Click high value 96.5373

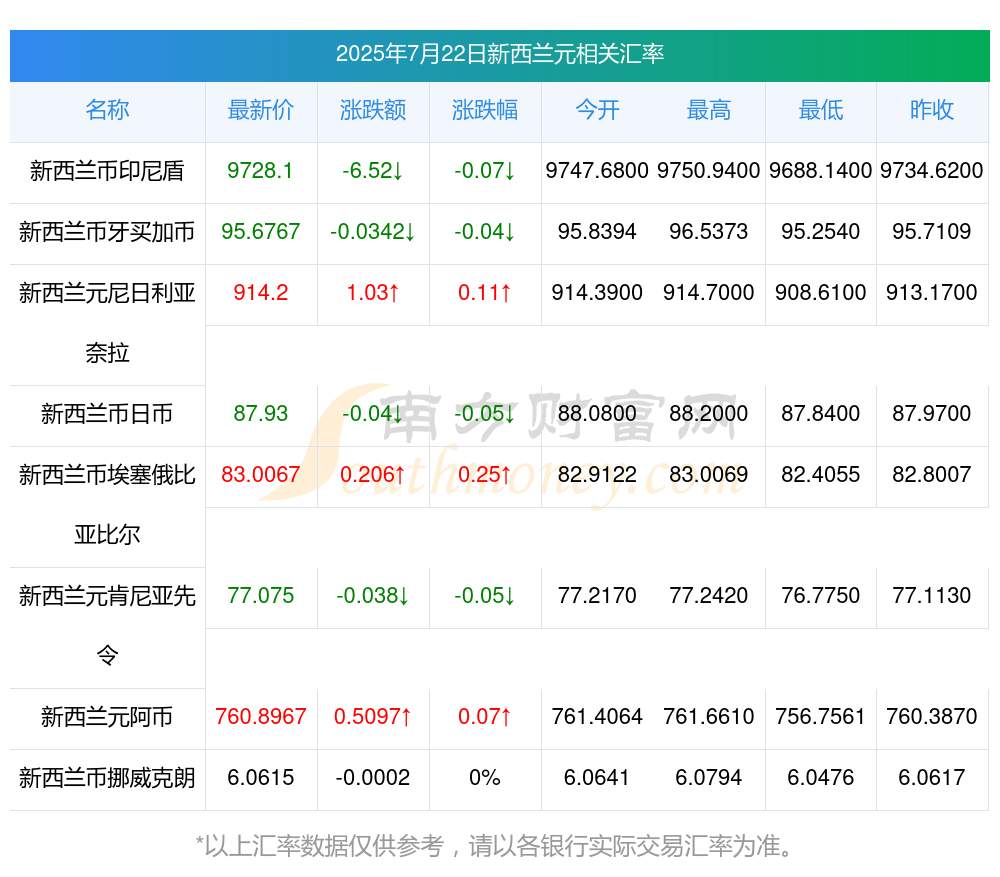click(709, 231)
